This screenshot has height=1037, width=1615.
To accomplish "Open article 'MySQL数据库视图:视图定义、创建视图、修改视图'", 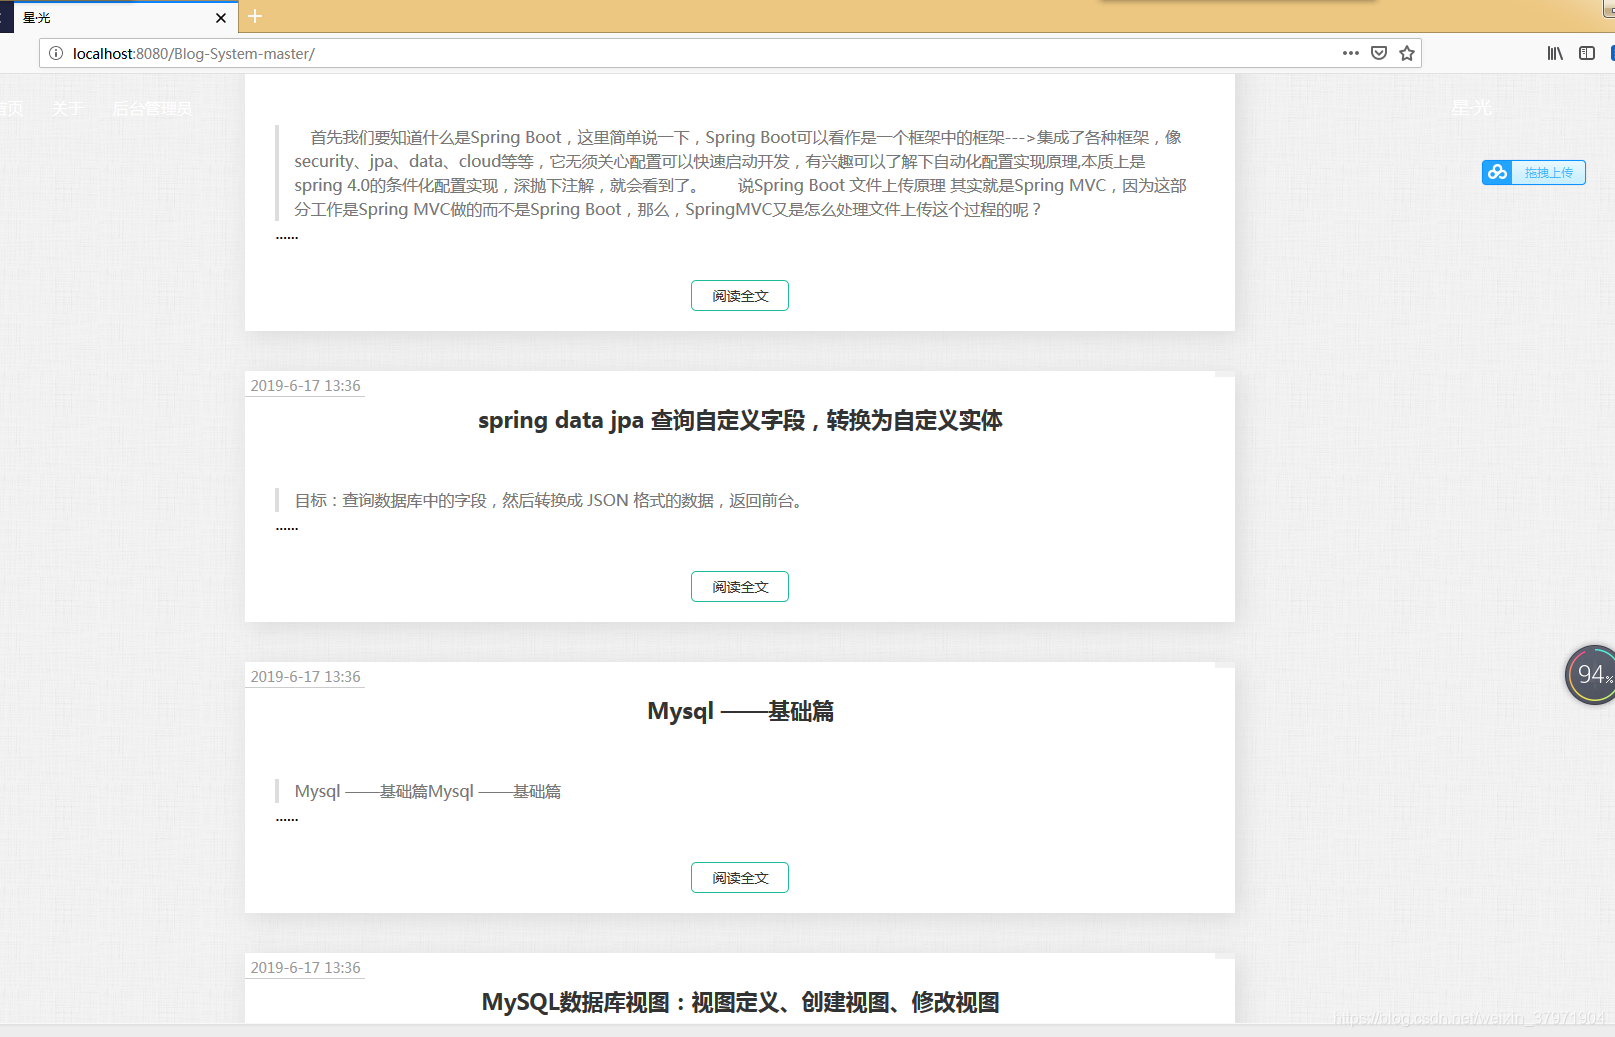I will coord(740,1002).
